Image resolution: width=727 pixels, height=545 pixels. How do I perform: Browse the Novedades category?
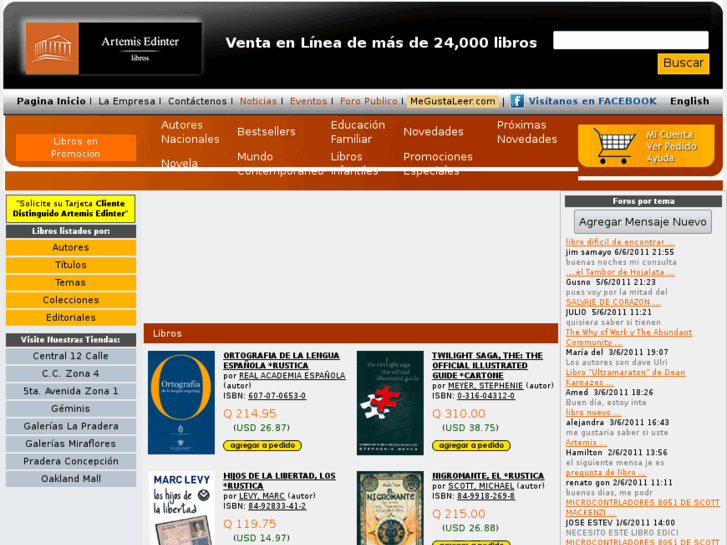click(433, 132)
